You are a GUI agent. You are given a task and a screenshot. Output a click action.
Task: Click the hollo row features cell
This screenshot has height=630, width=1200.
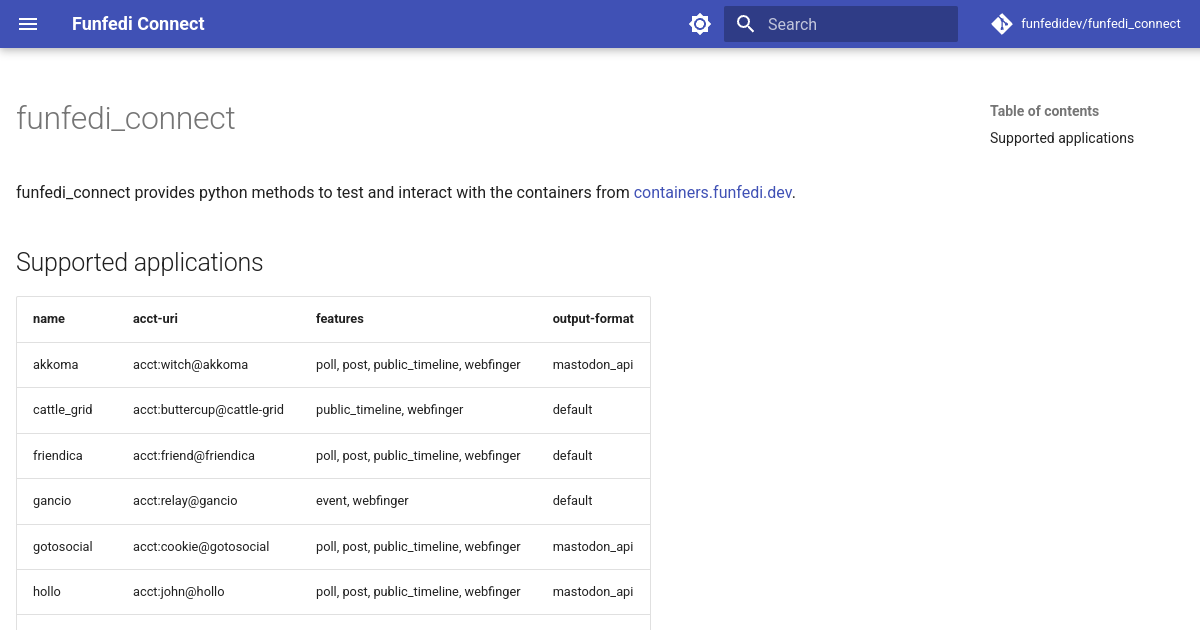[x=418, y=592]
